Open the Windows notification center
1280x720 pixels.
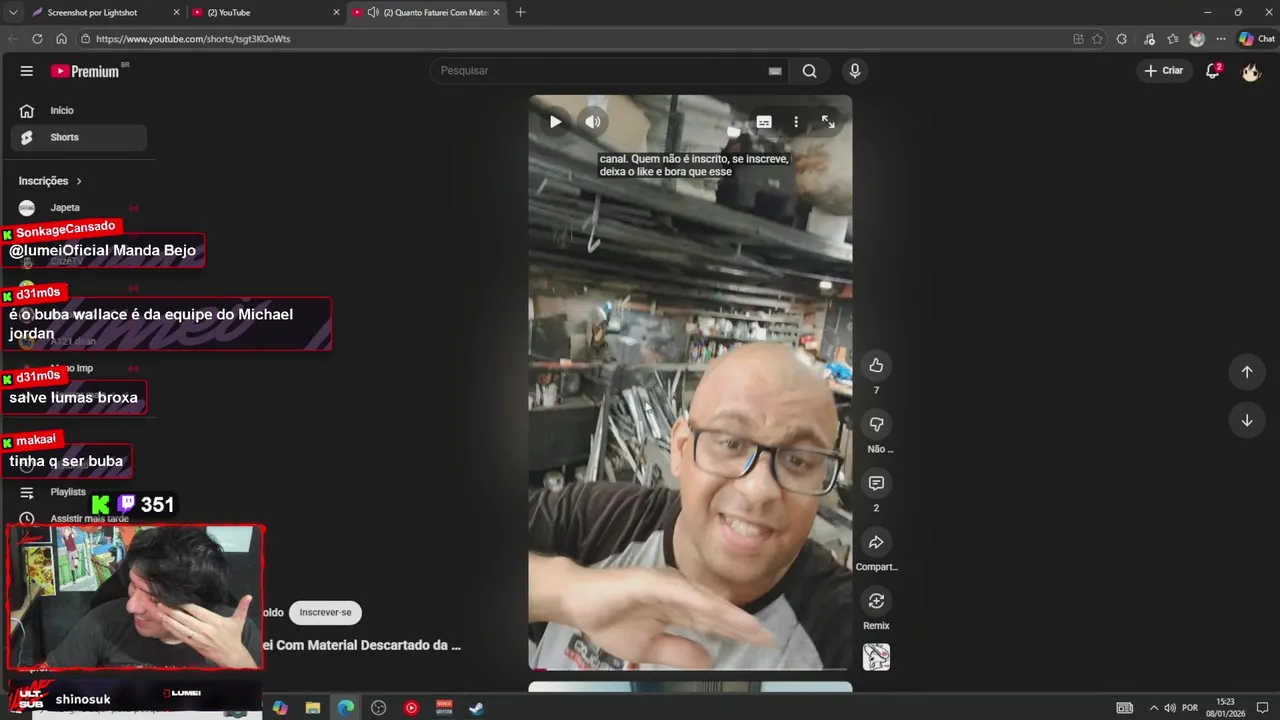(x=1263, y=708)
